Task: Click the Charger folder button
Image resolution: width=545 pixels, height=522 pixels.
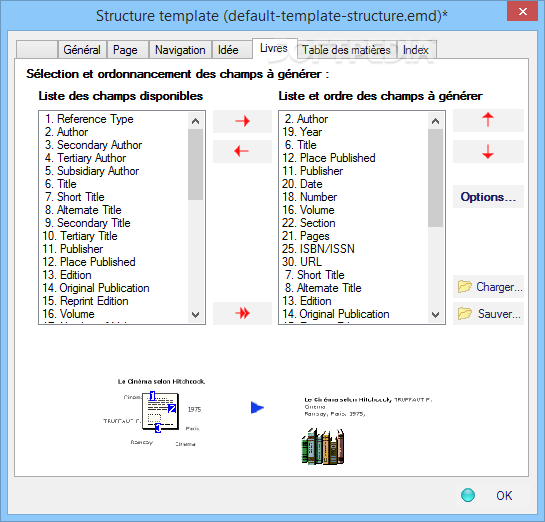Action: pyautogui.click(x=488, y=287)
